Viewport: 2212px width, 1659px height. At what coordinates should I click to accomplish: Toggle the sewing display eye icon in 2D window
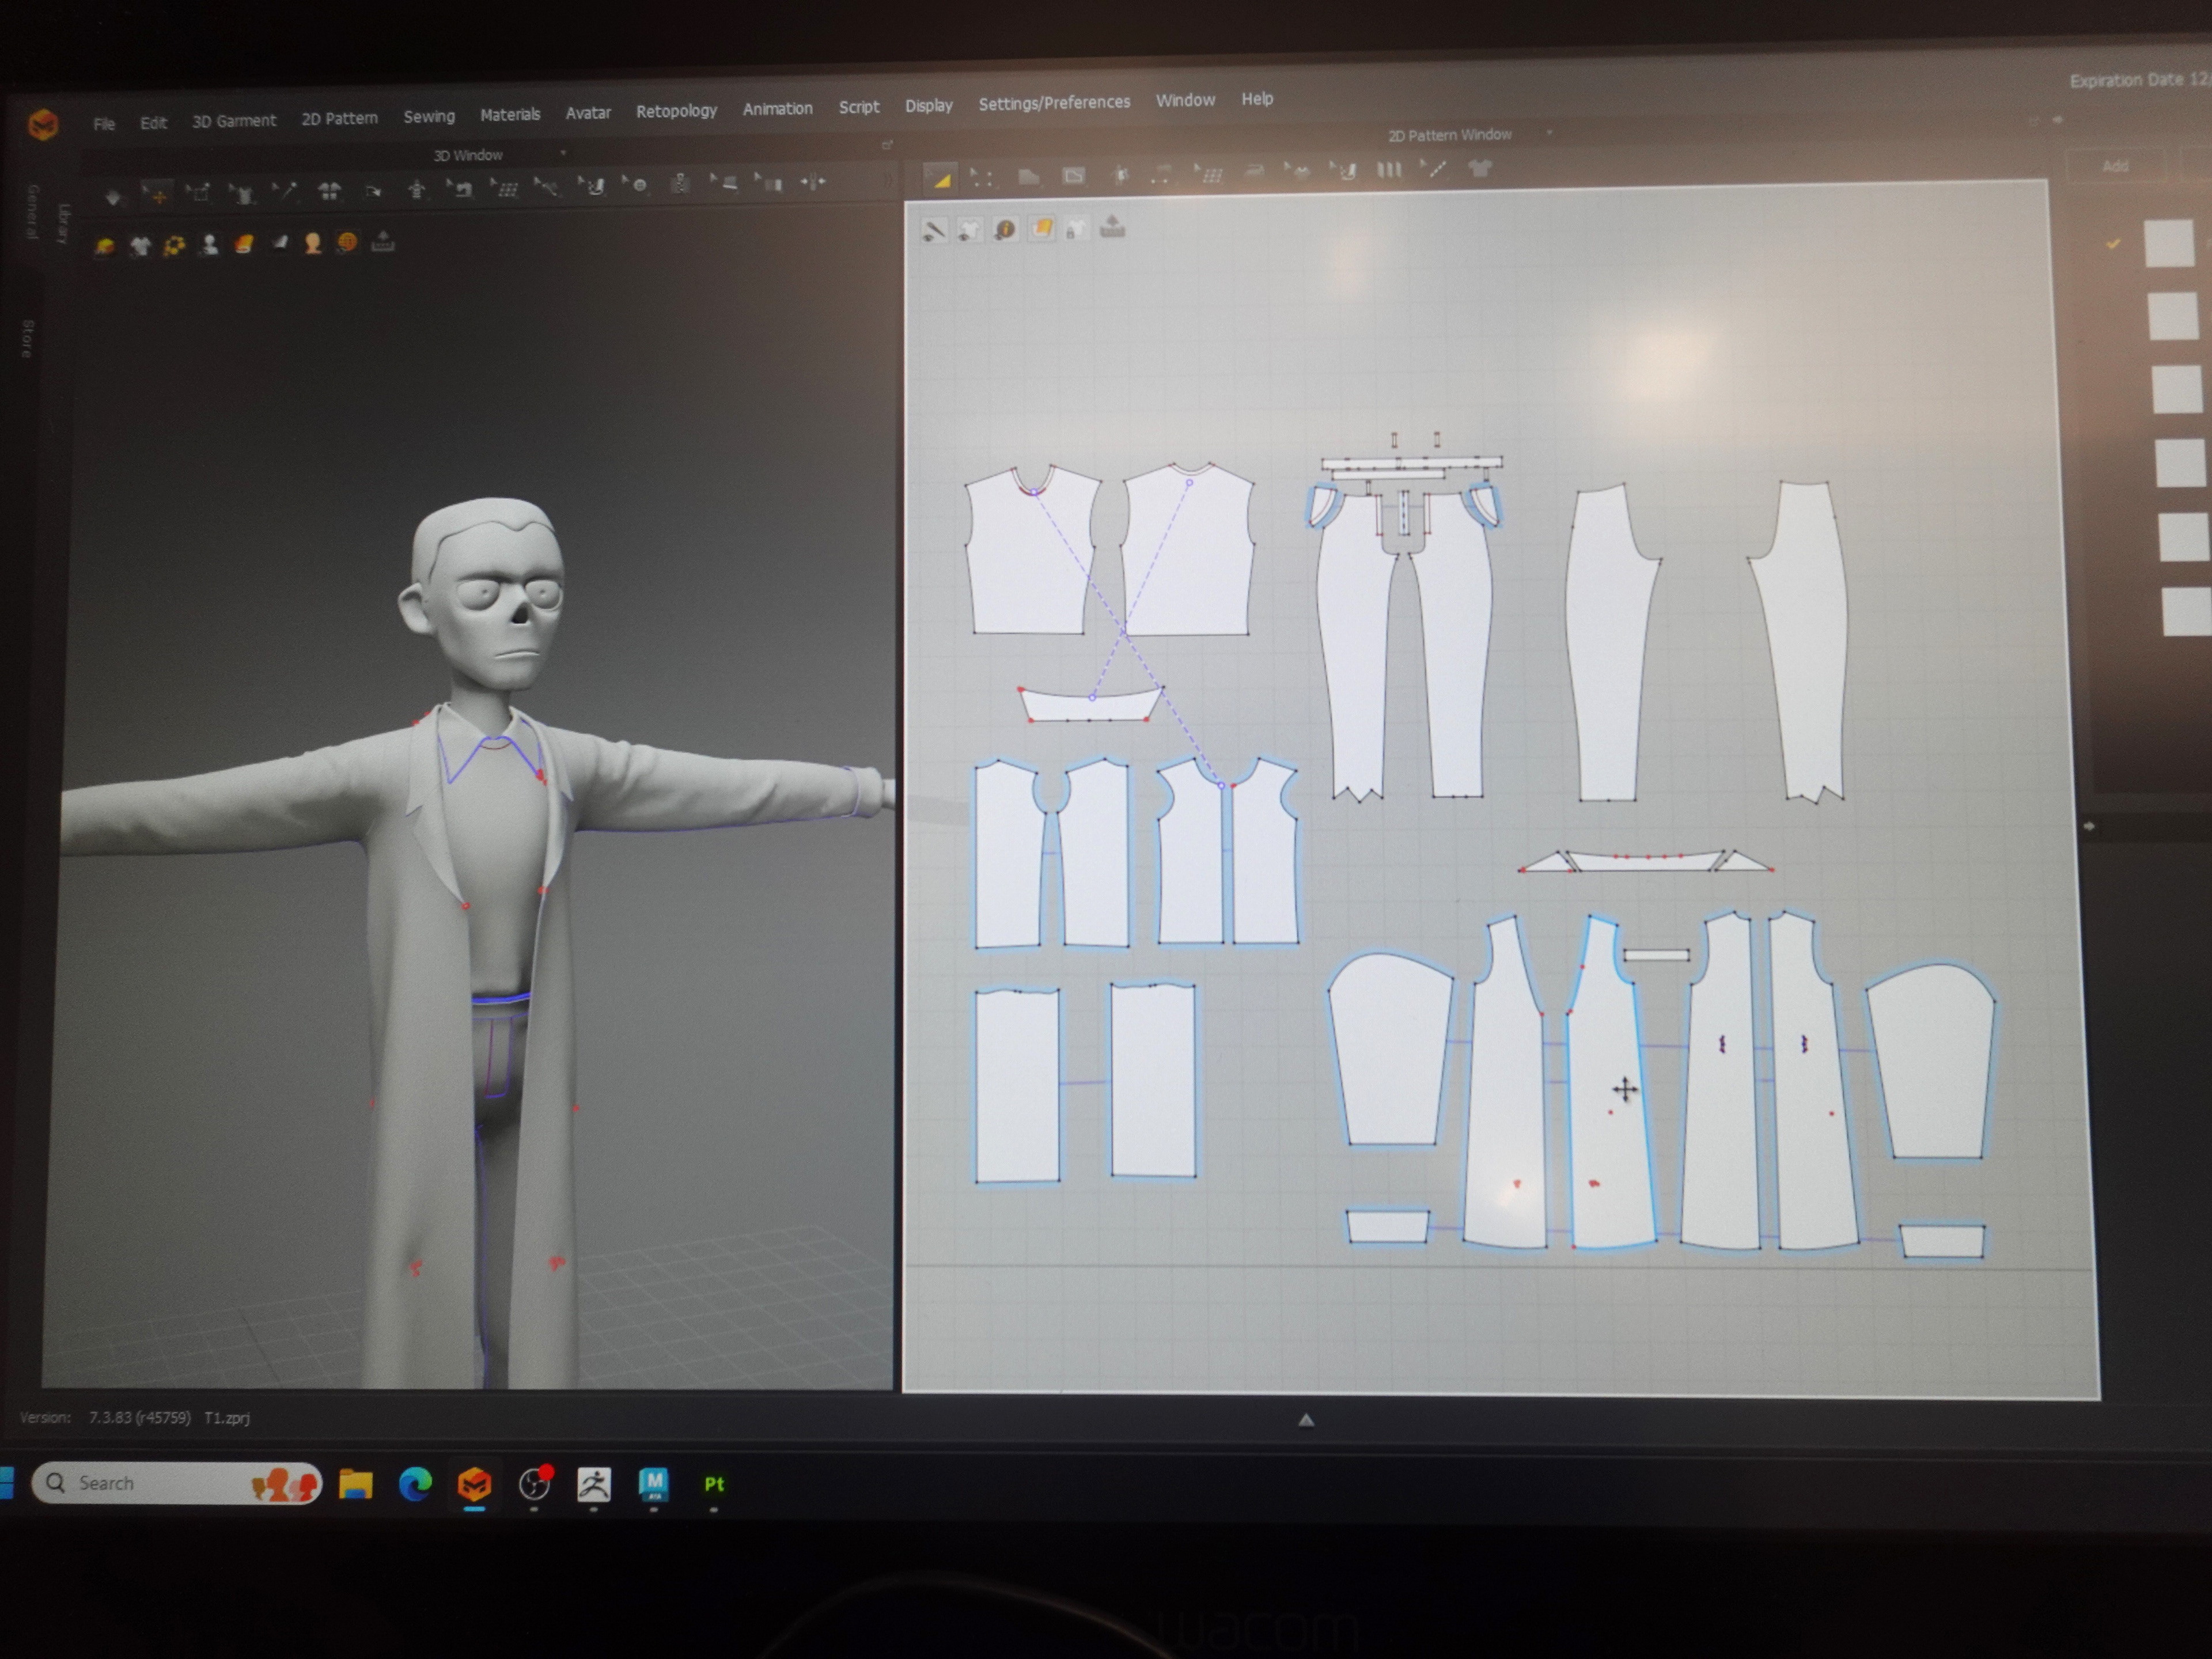pyautogui.click(x=933, y=232)
